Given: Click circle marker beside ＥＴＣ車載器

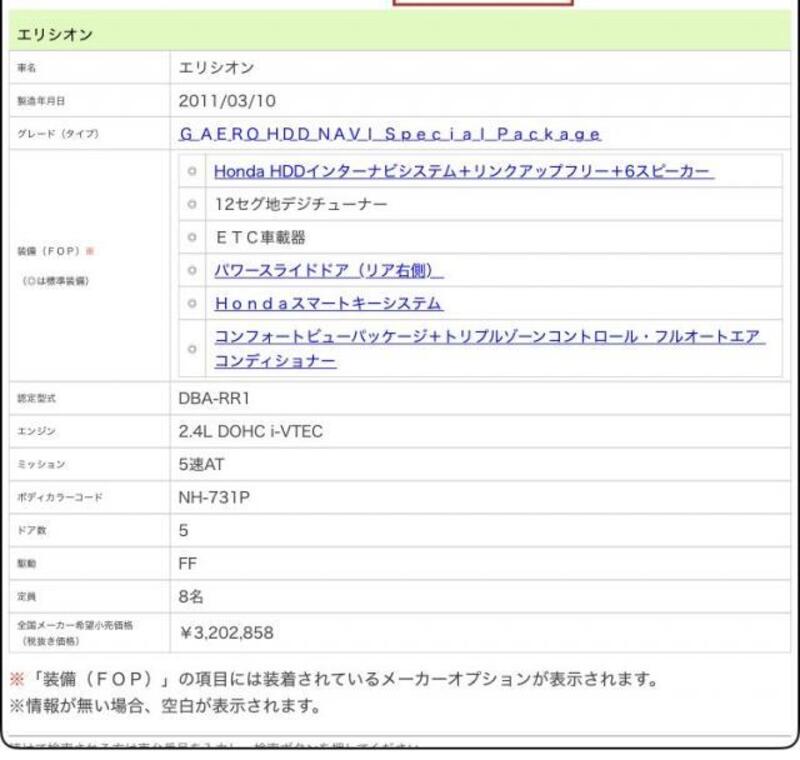Looking at the screenshot, I should [191, 237].
